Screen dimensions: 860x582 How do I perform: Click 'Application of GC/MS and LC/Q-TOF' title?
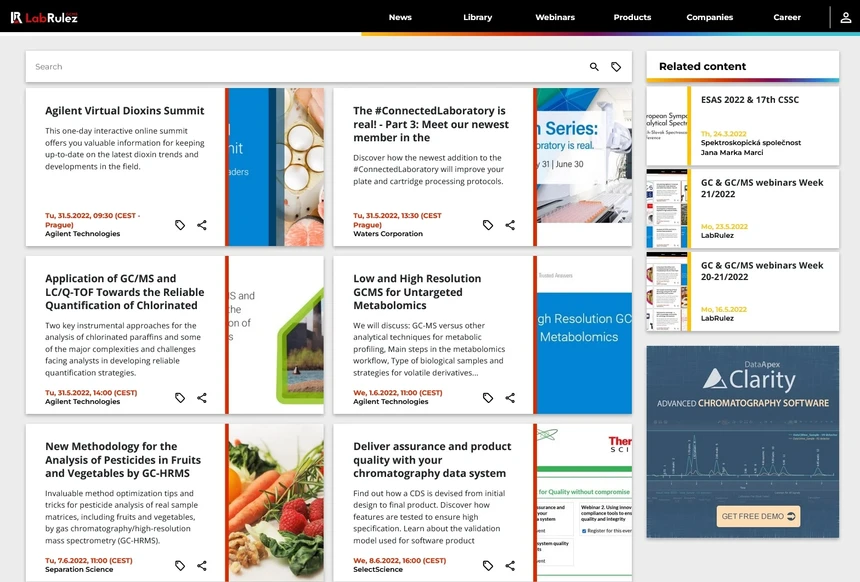pyautogui.click(x=125, y=292)
